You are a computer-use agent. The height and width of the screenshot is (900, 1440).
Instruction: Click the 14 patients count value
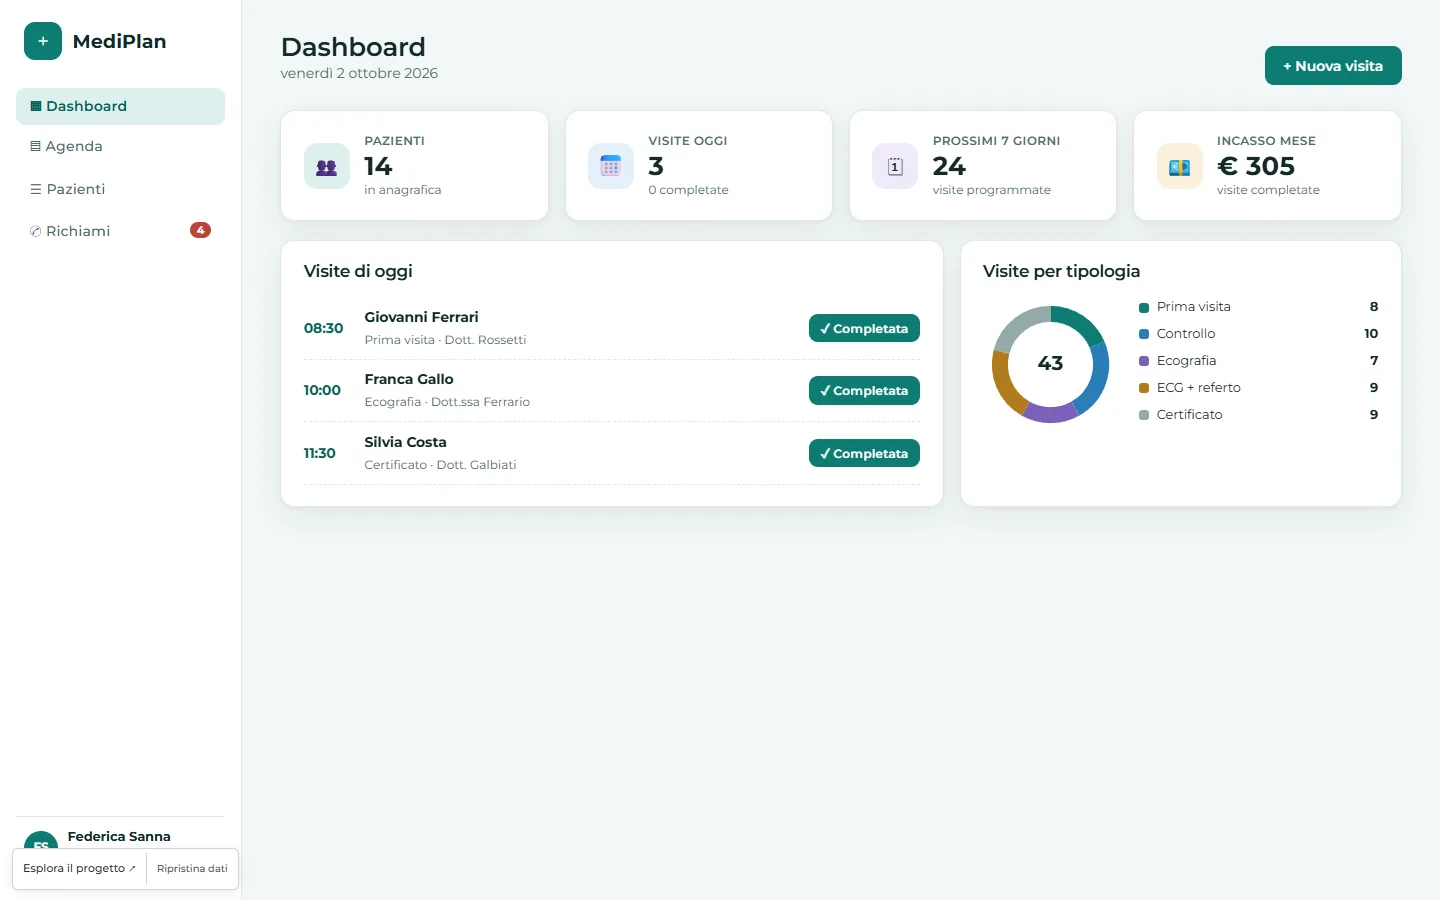click(378, 166)
